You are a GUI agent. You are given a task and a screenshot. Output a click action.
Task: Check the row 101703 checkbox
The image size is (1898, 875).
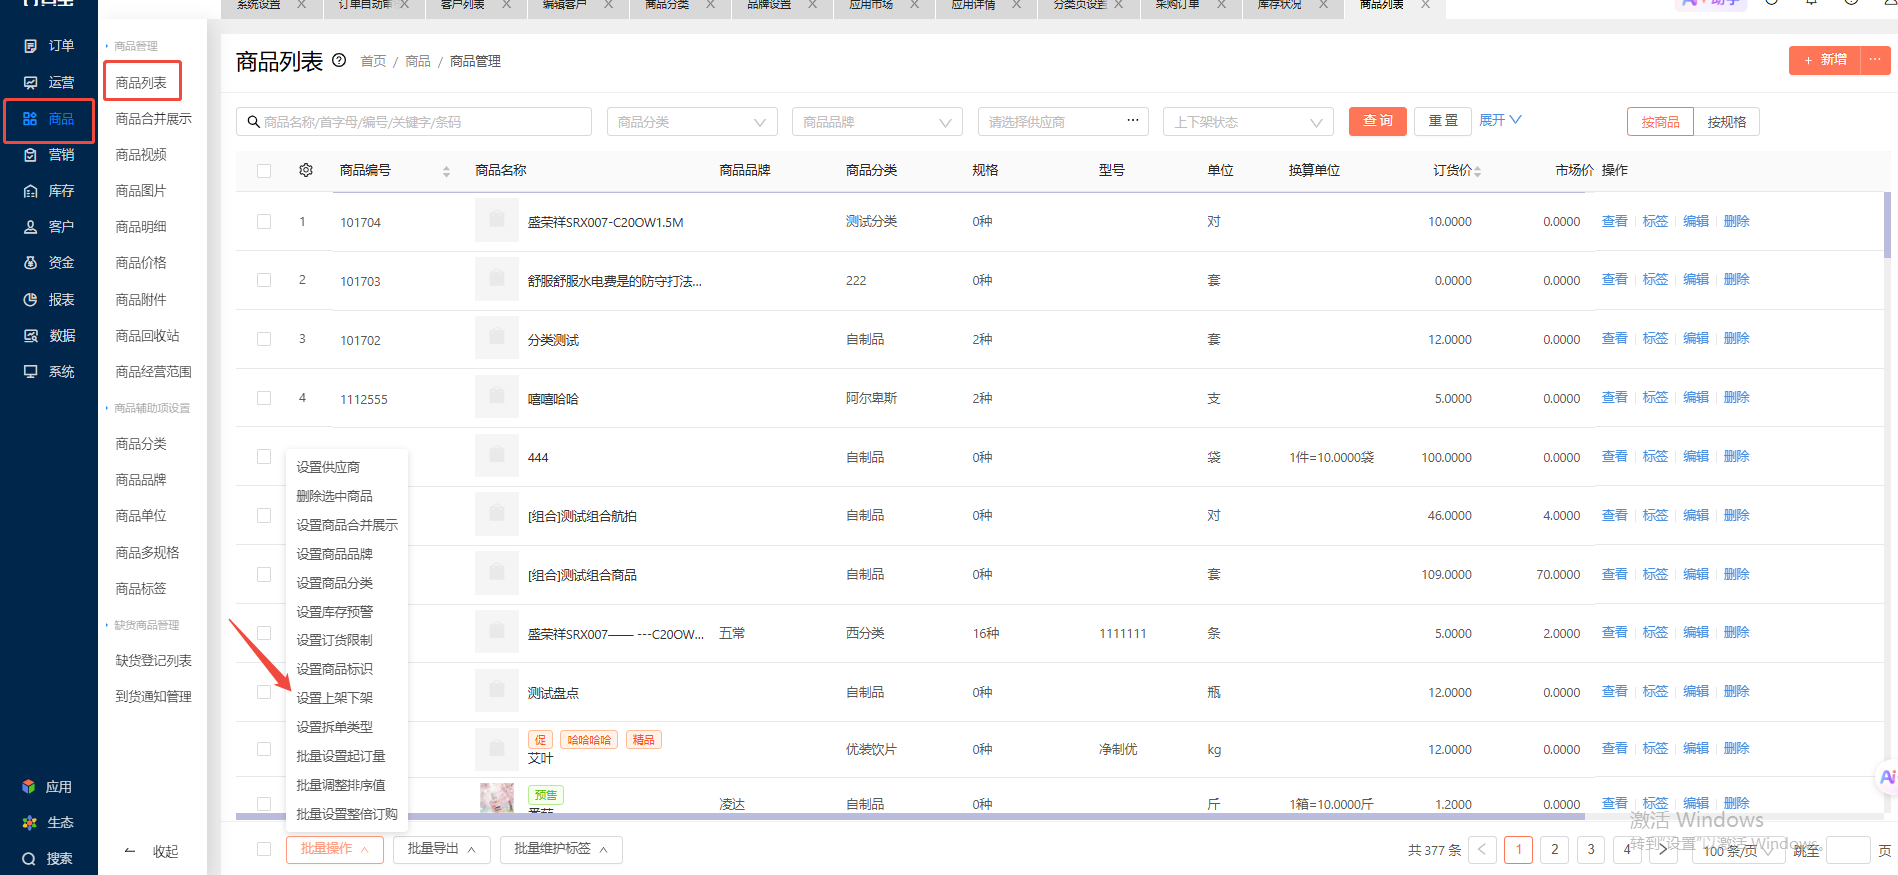point(264,280)
